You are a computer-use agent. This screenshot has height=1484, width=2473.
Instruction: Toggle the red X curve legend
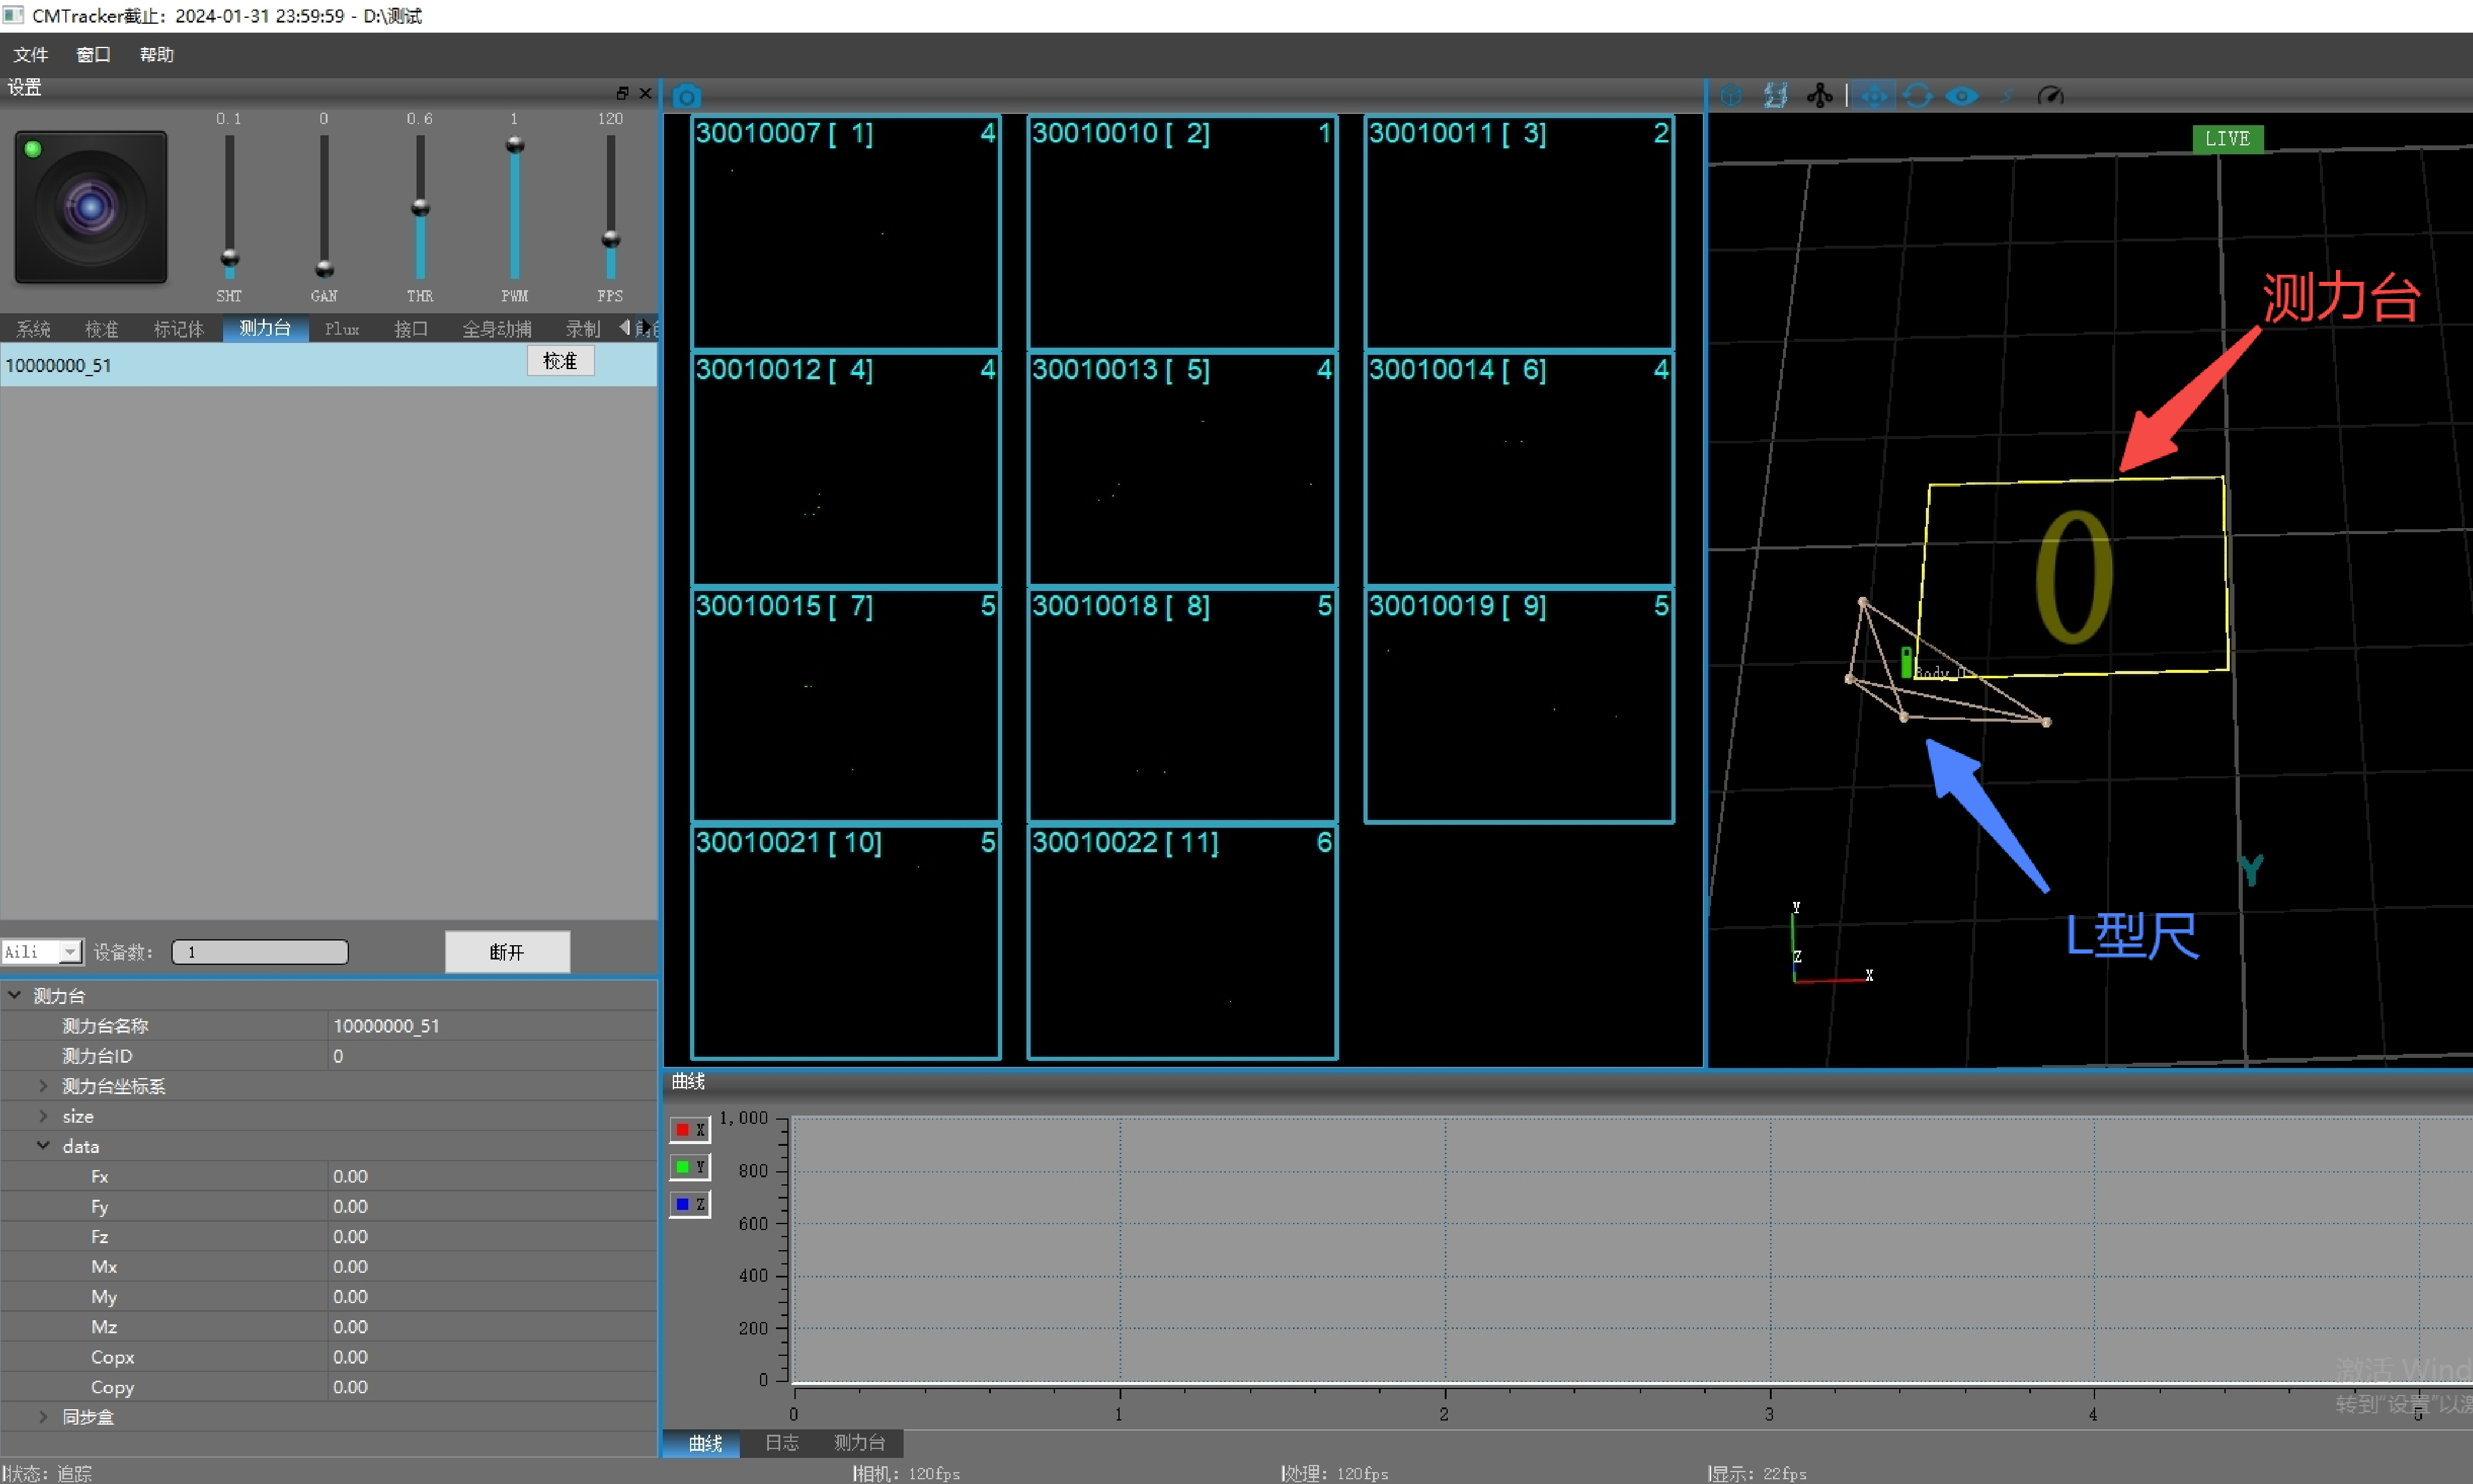(689, 1130)
